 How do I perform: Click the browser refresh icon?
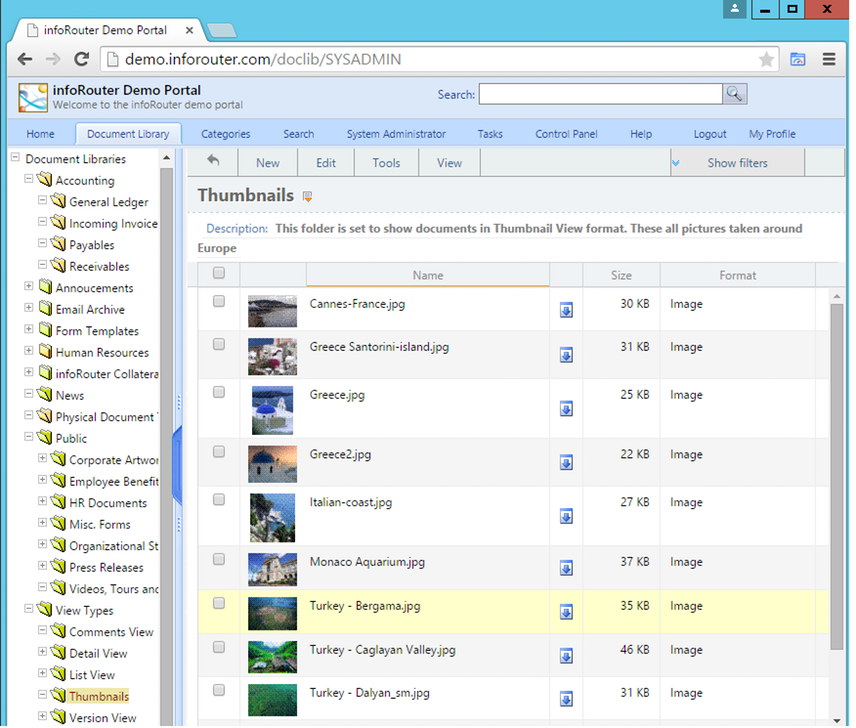click(x=82, y=58)
